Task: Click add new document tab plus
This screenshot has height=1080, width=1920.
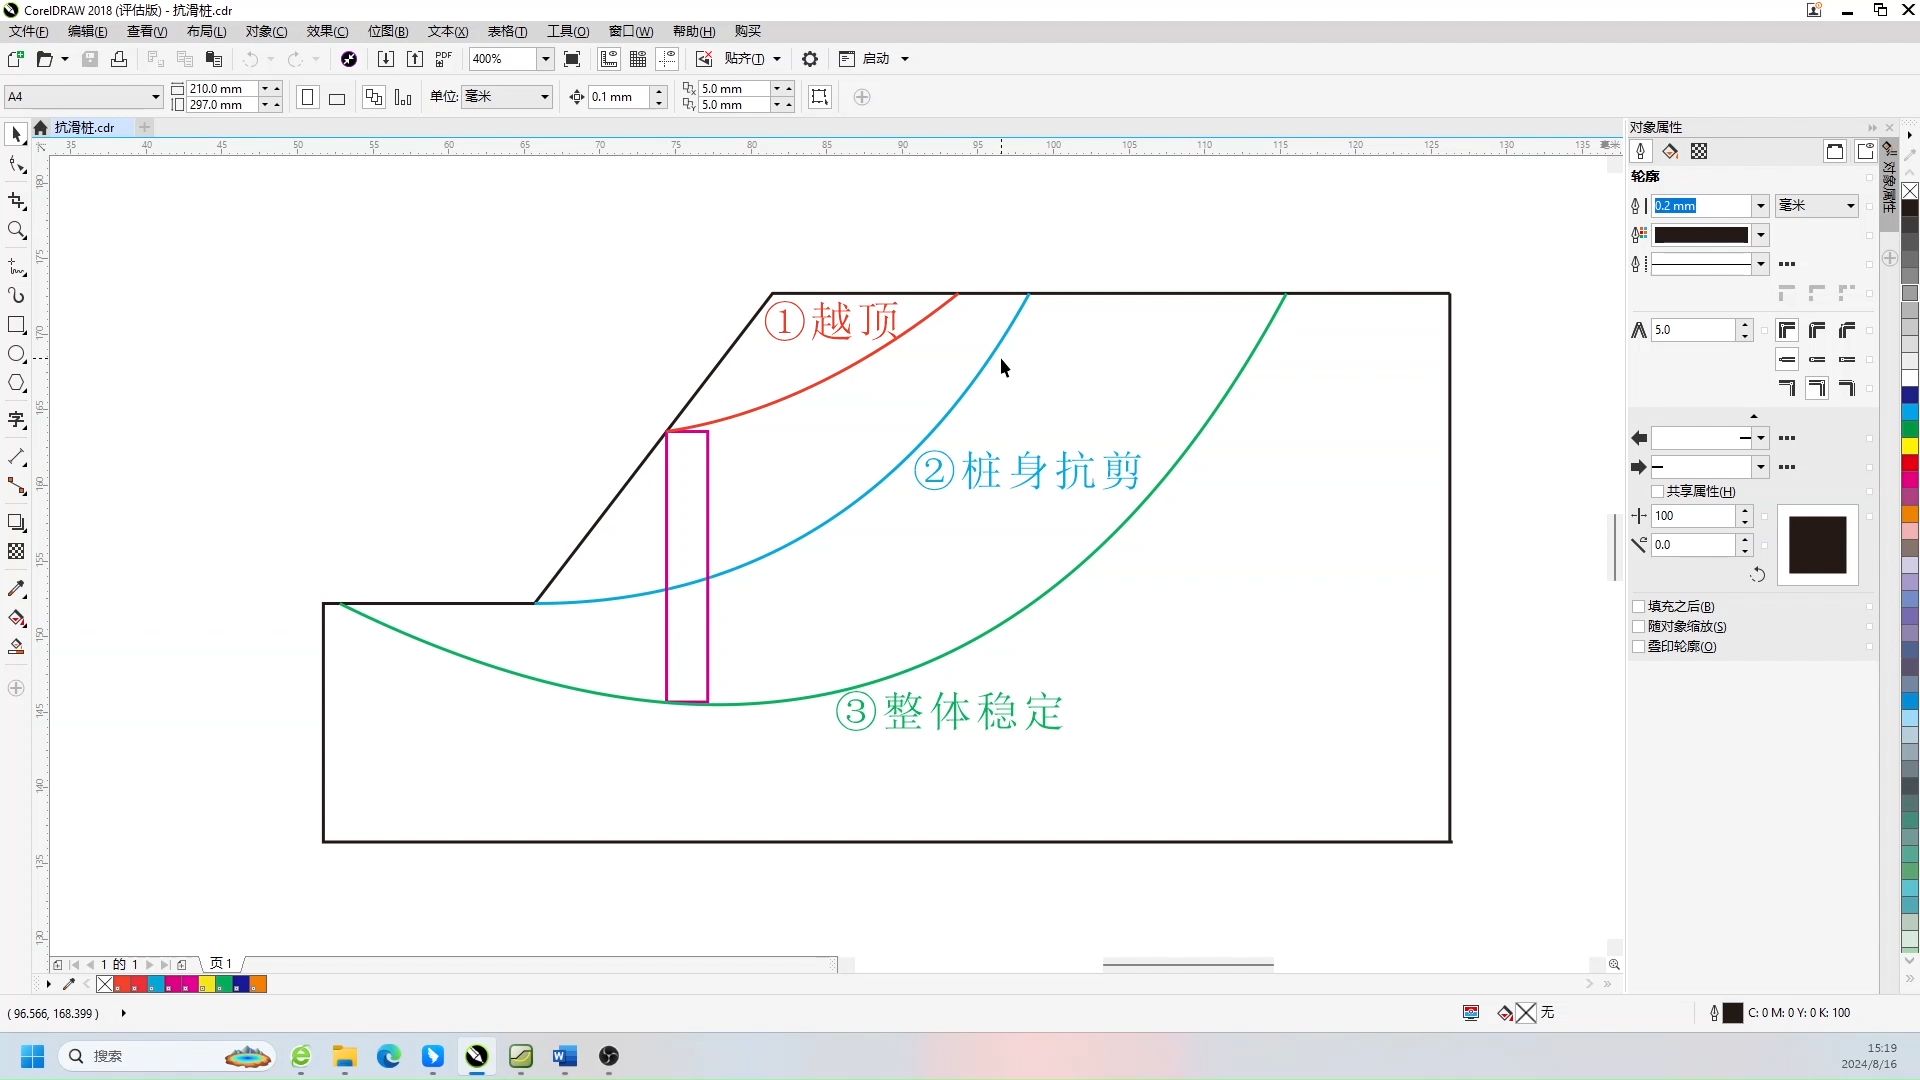Action: tap(145, 127)
